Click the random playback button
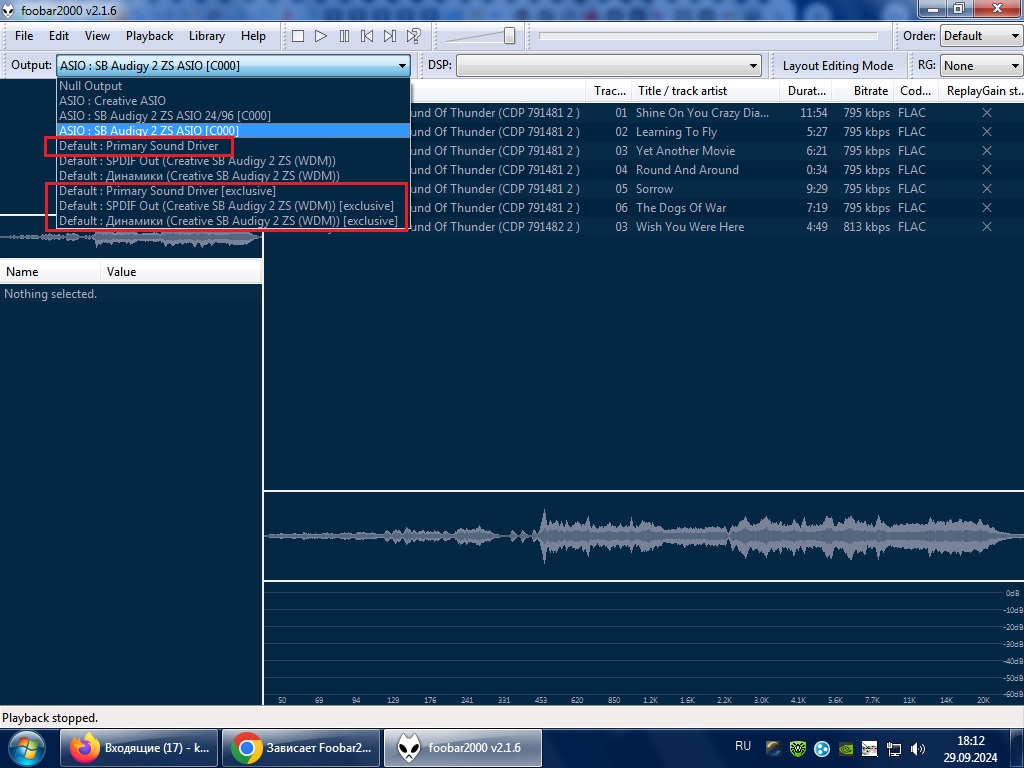 [x=413, y=36]
